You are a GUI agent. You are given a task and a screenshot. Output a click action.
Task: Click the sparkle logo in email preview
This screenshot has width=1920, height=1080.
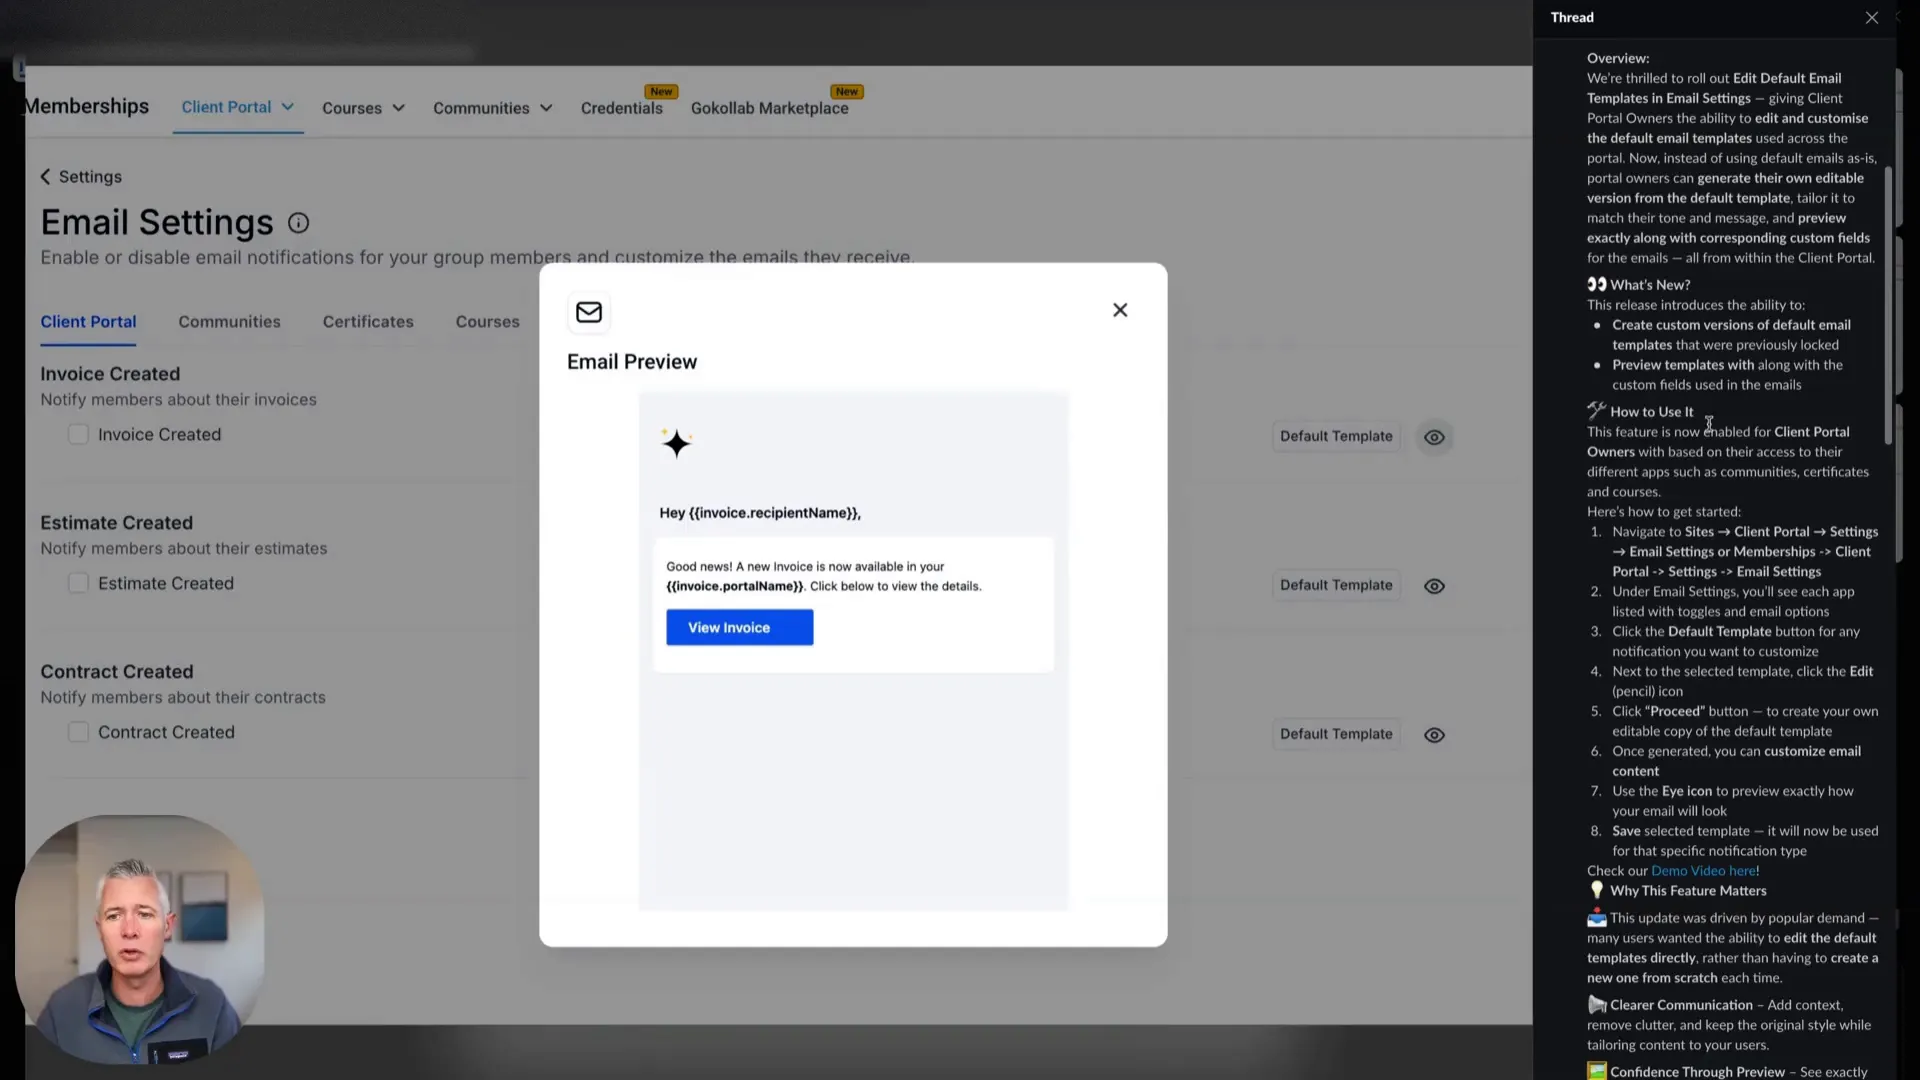click(x=677, y=443)
